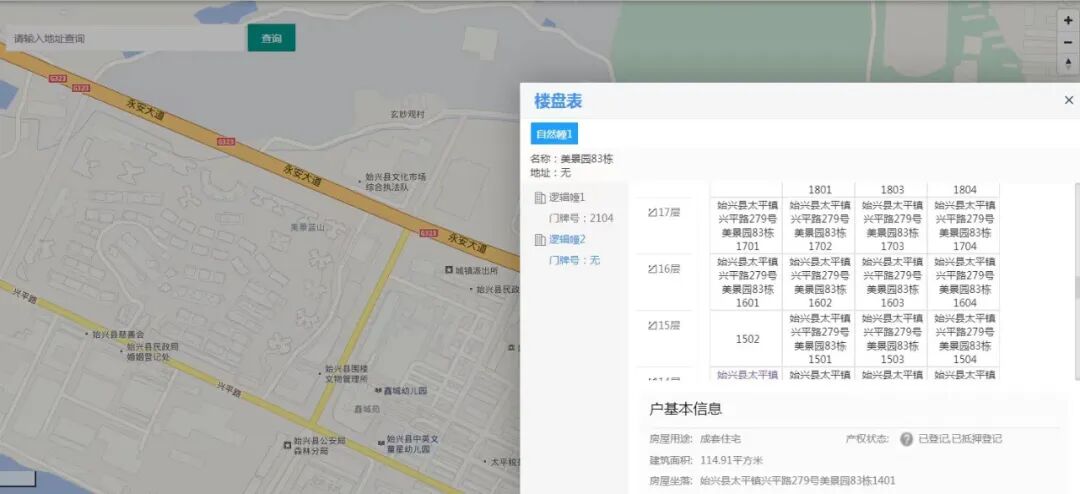The image size is (1080, 494).
Task: Tick the 17层 floor checkbox
Action: click(x=652, y=212)
